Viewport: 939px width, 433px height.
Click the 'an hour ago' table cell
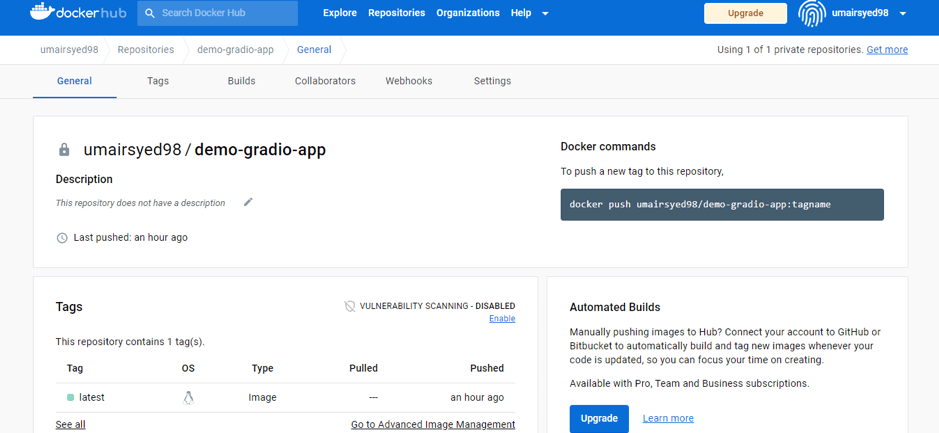click(x=477, y=398)
